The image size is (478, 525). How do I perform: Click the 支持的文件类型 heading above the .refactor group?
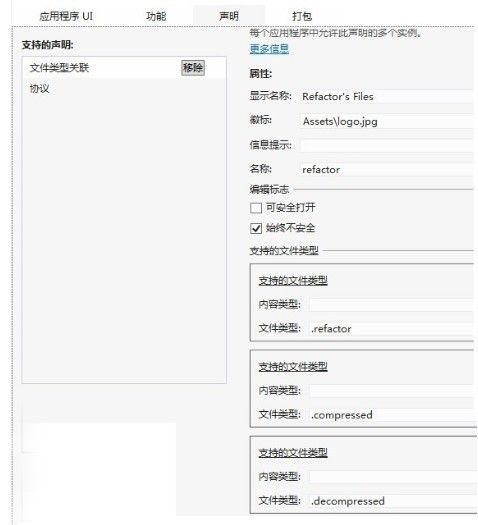click(293, 281)
